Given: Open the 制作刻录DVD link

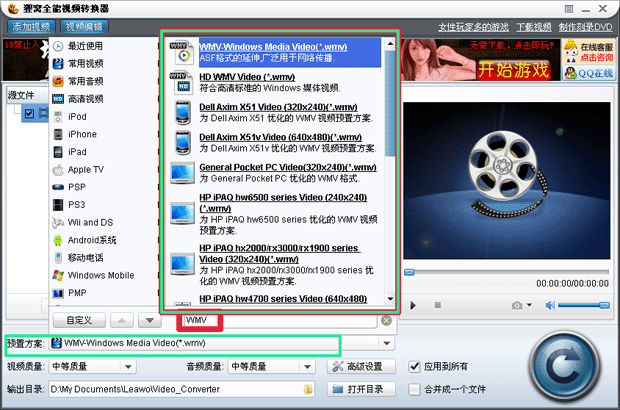Looking at the screenshot, I should click(x=585, y=27).
